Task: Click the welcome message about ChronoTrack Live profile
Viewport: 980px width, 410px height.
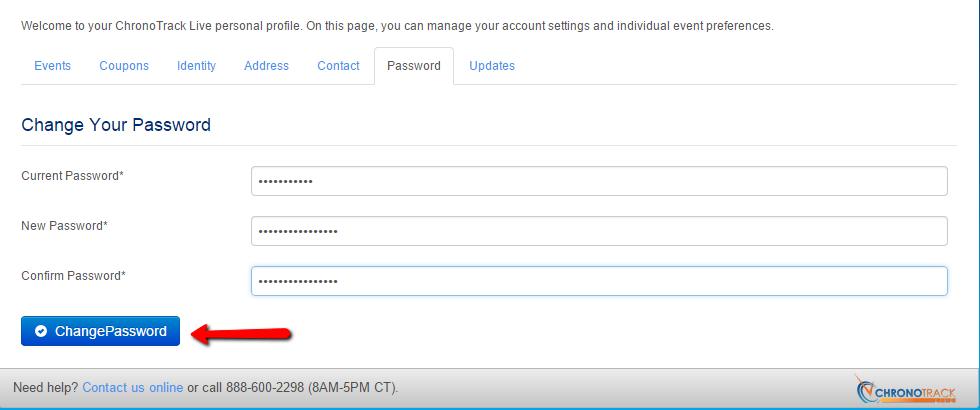Action: pyautogui.click(x=398, y=26)
